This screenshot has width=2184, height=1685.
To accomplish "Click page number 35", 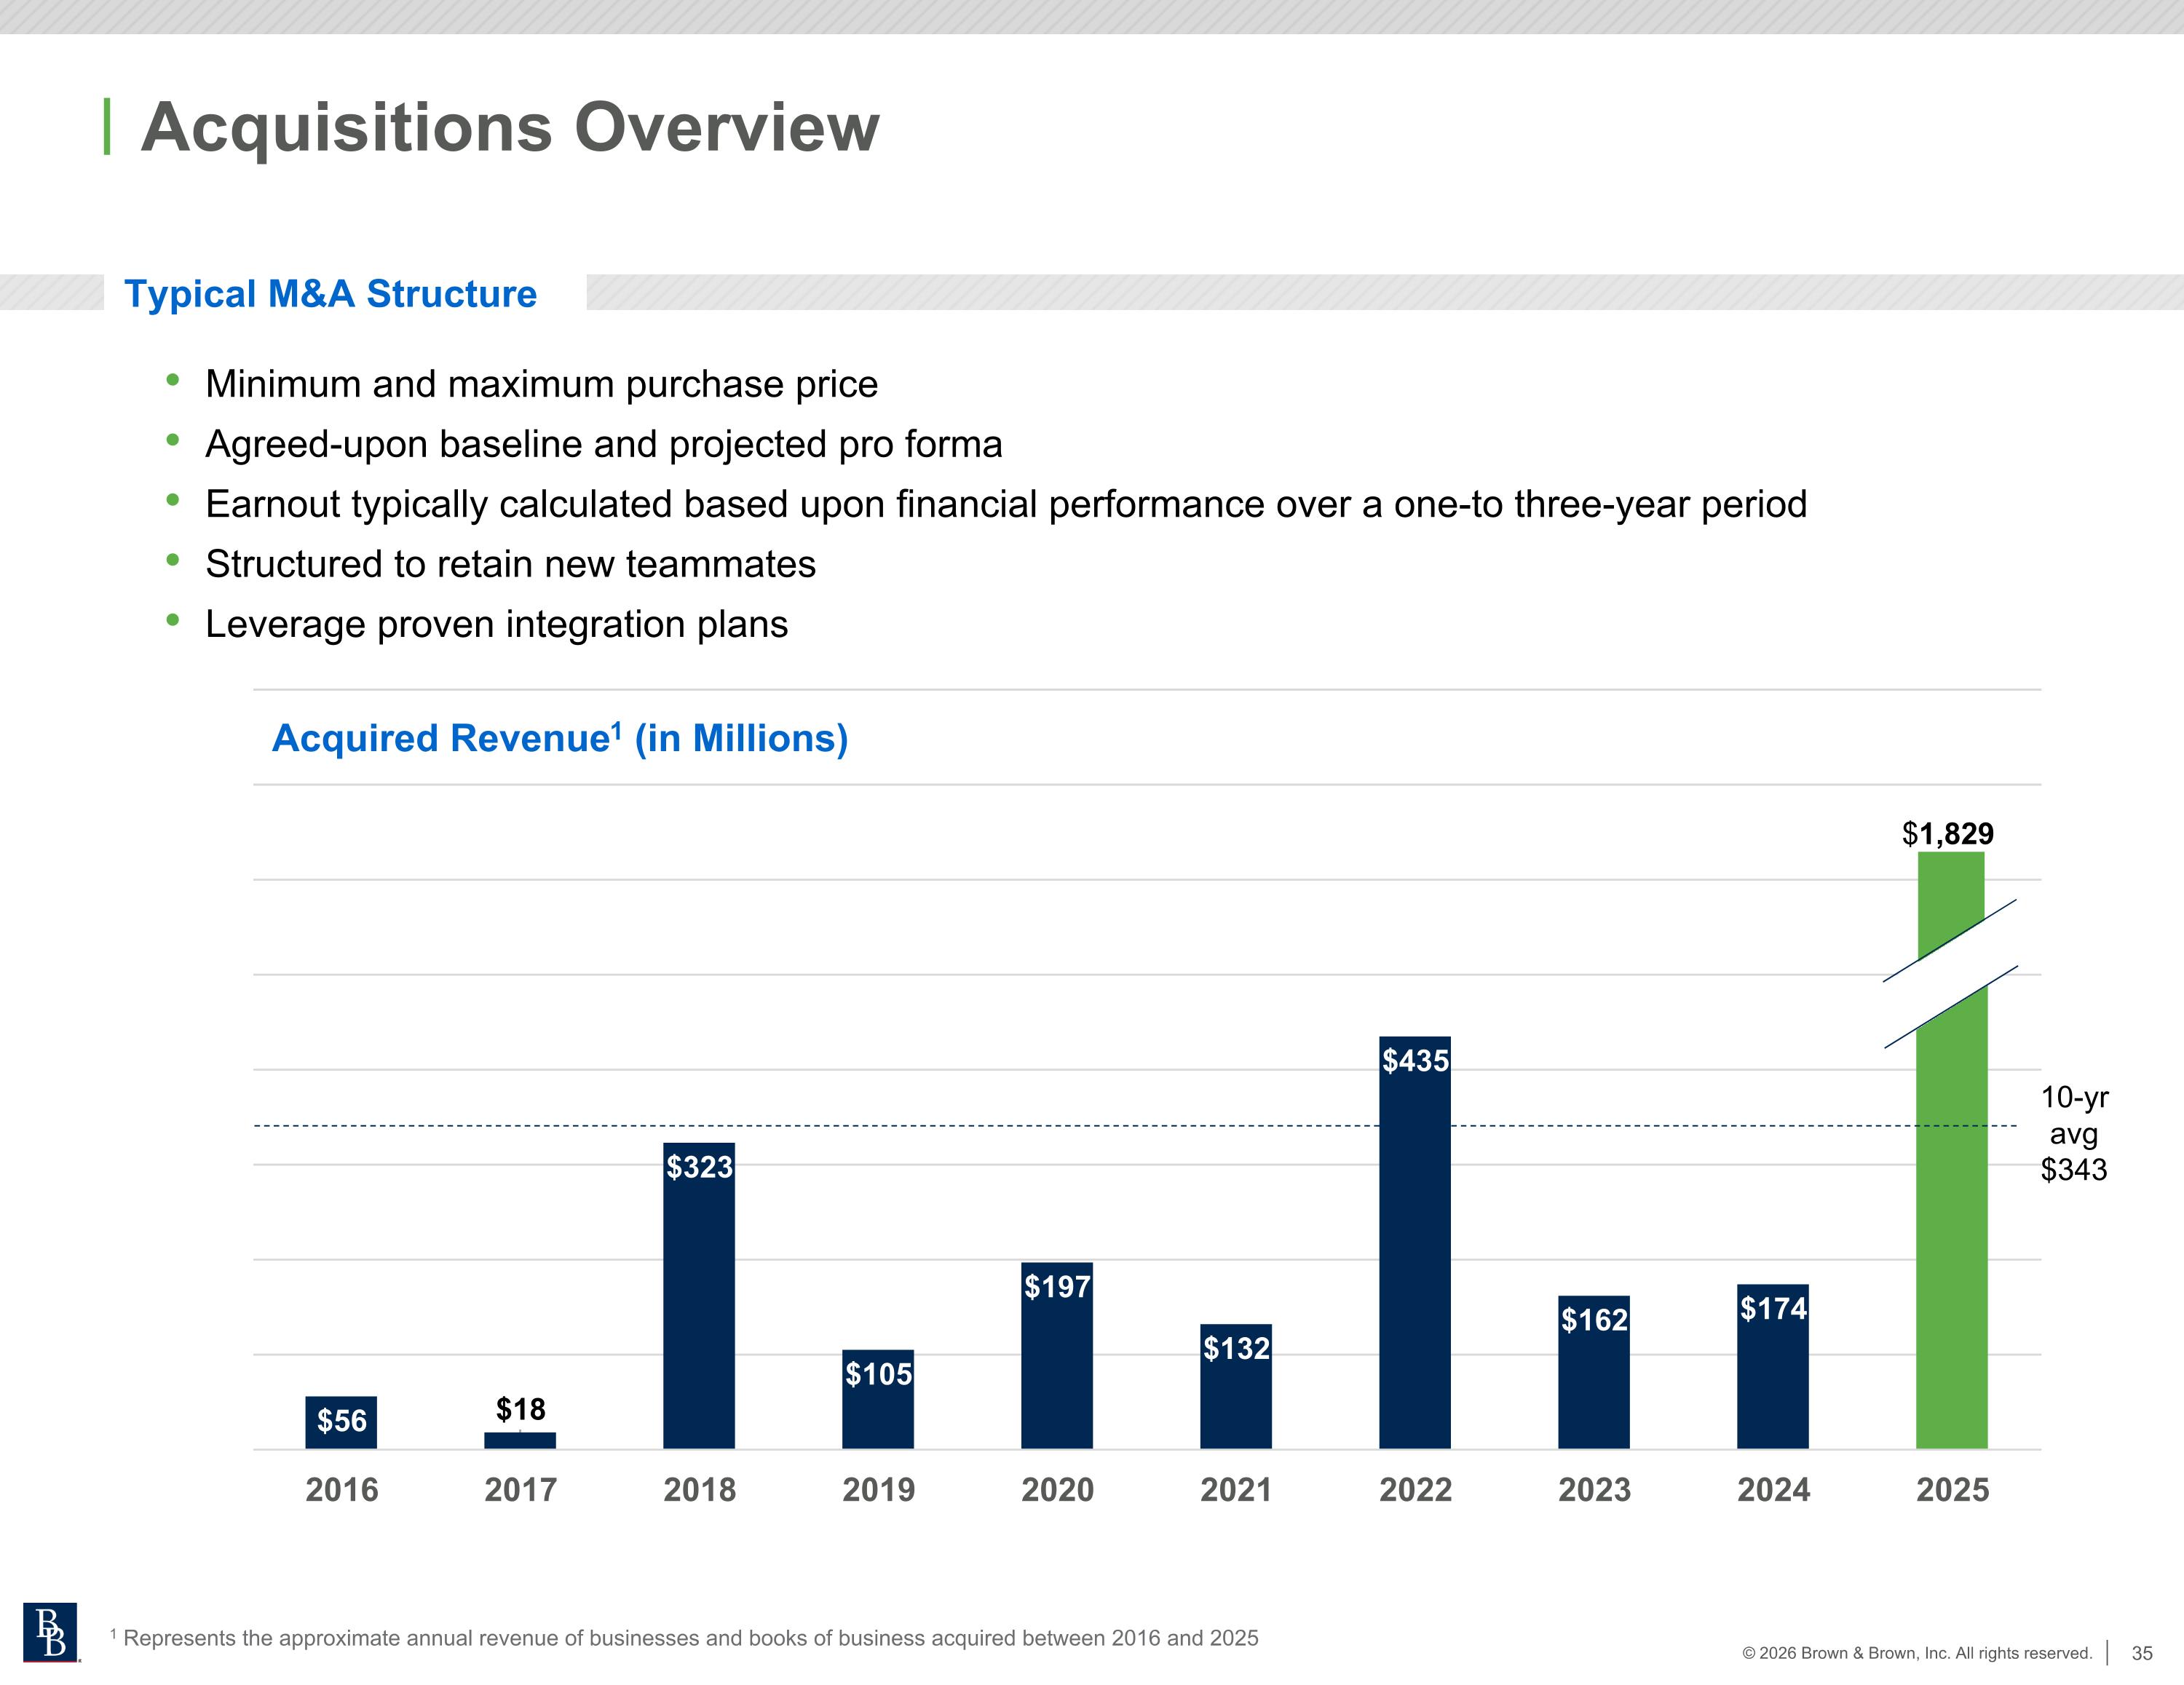I will tap(2141, 1653).
